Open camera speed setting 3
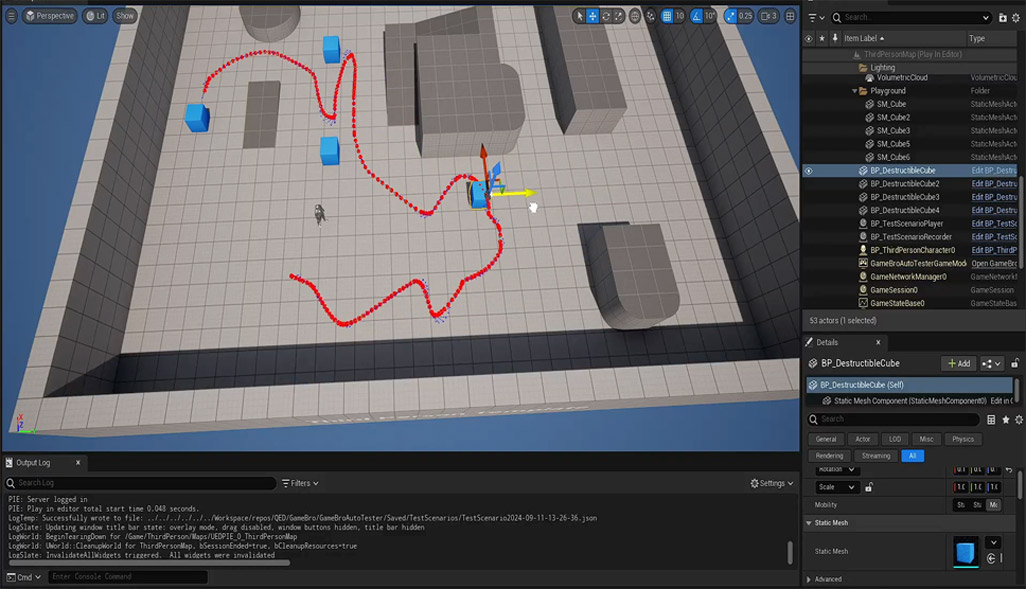Viewport: 1026px width, 589px height. 769,16
